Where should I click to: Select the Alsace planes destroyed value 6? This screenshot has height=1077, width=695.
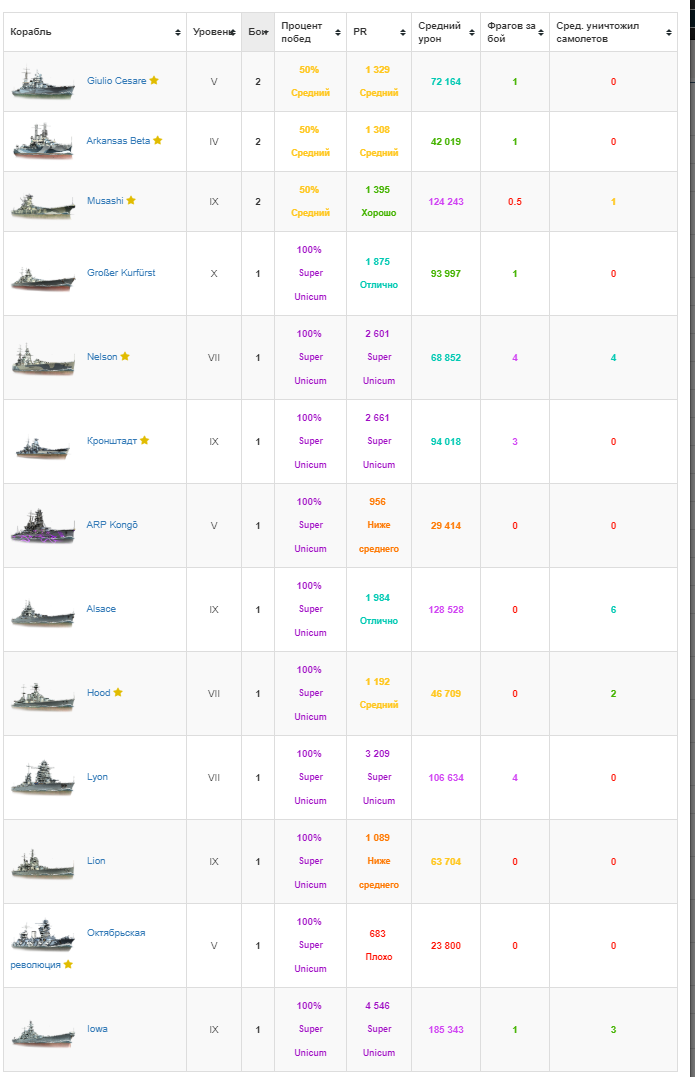pos(613,609)
